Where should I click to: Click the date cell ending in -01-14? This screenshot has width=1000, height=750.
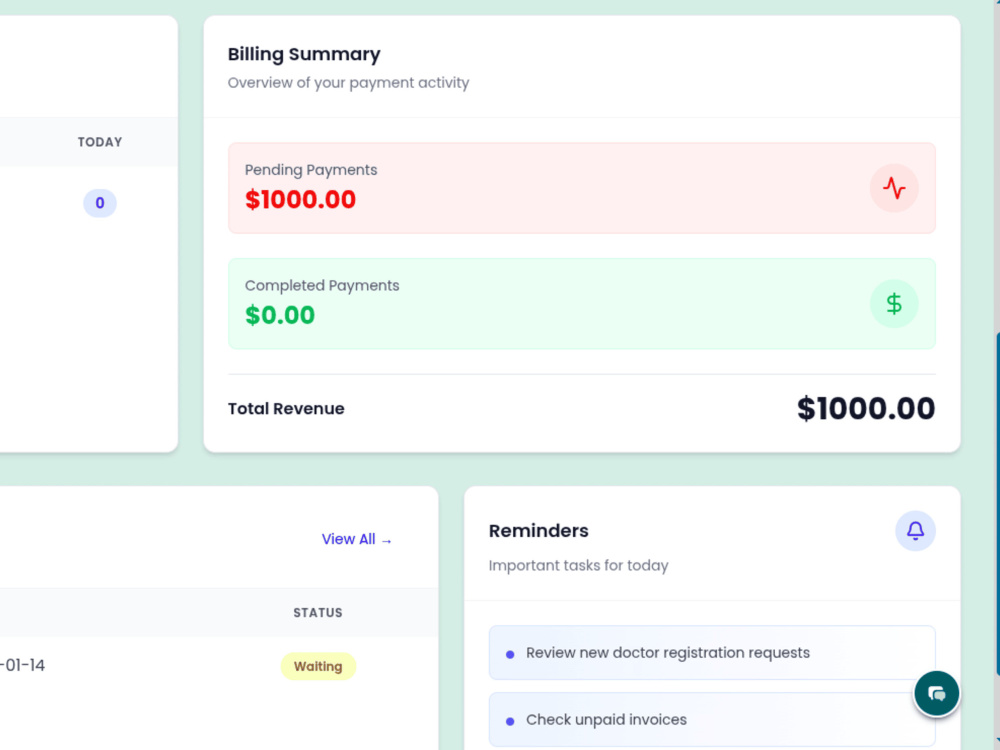[22, 666]
